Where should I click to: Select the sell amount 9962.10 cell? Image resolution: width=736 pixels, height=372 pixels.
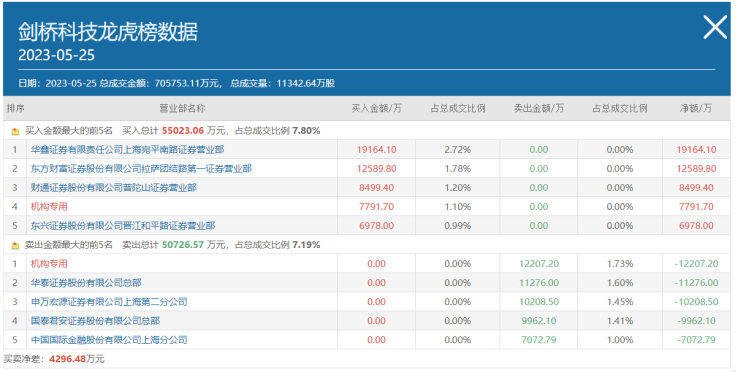click(539, 321)
